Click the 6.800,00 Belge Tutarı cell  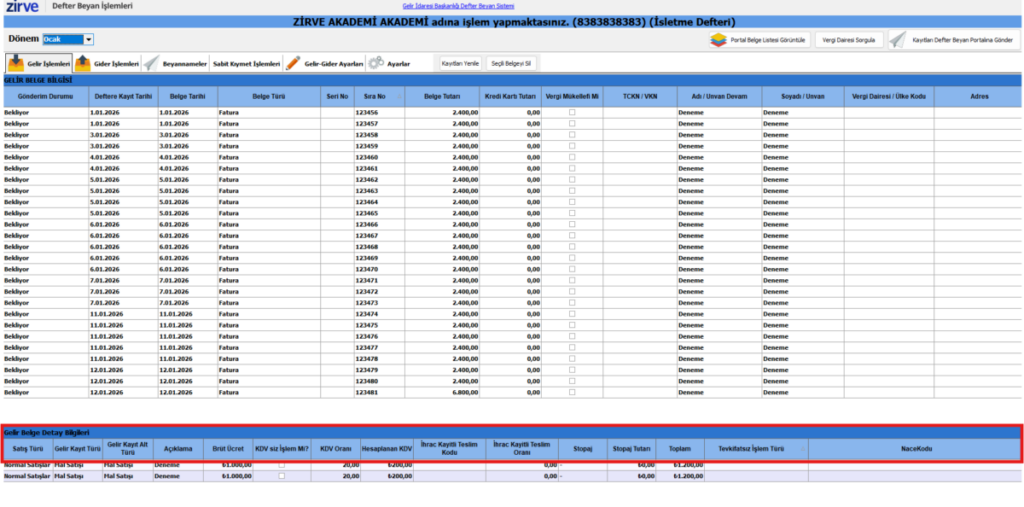pos(442,393)
